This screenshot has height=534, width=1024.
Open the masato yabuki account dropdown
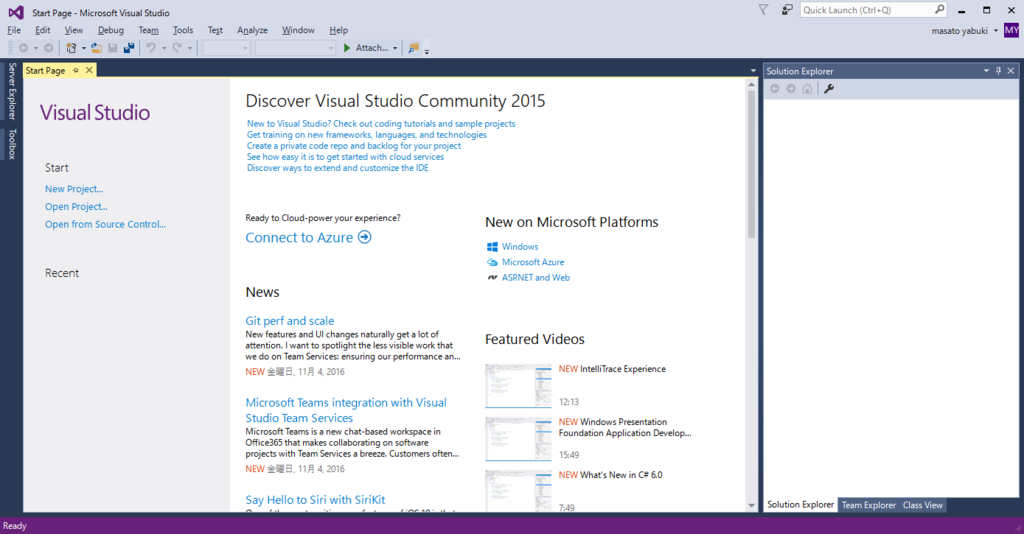point(996,31)
